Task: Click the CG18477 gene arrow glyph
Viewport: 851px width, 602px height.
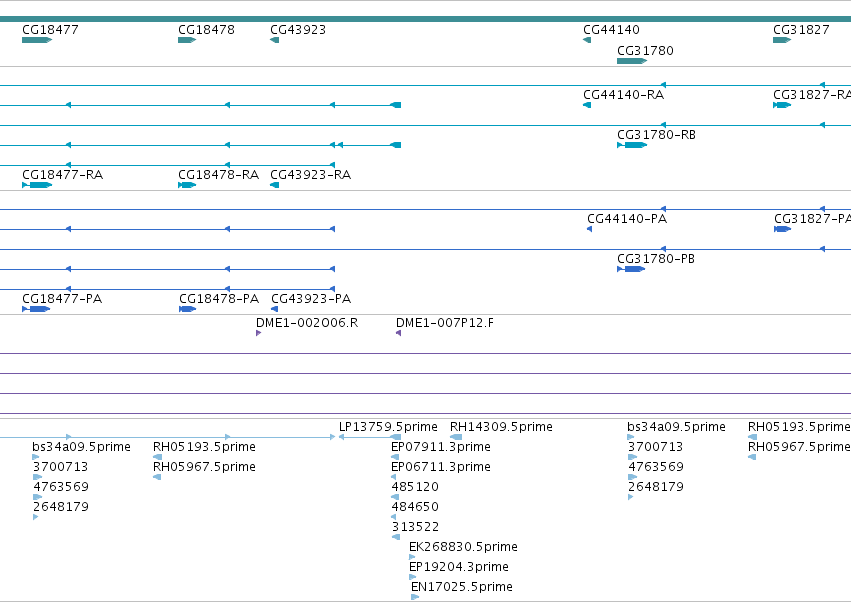Action: click(x=37, y=40)
